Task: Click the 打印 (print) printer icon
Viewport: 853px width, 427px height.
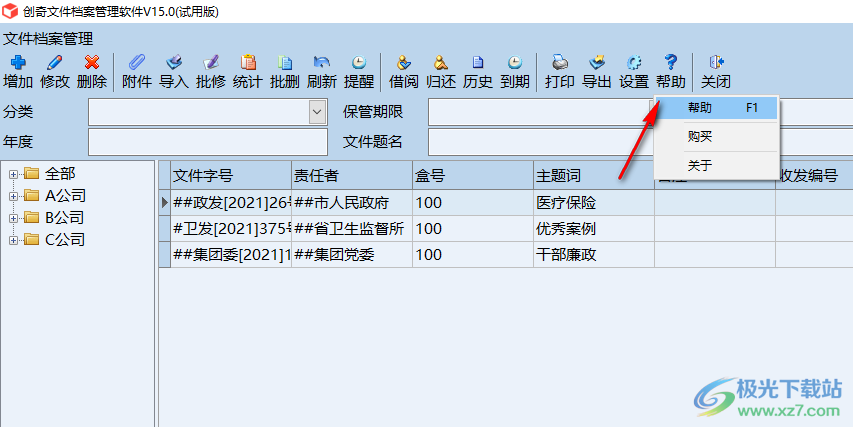Action: [x=560, y=63]
